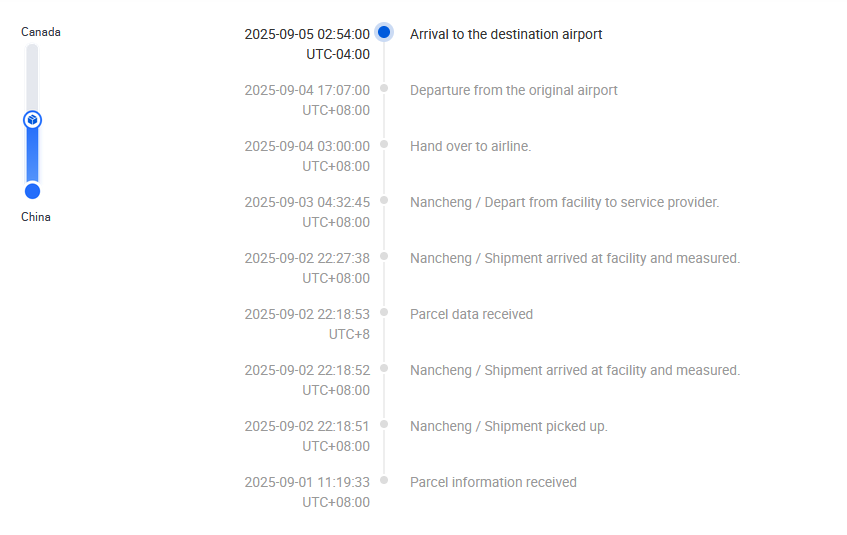Click the 2025-09-05 02:54:00 timestamp

[x=307, y=34]
